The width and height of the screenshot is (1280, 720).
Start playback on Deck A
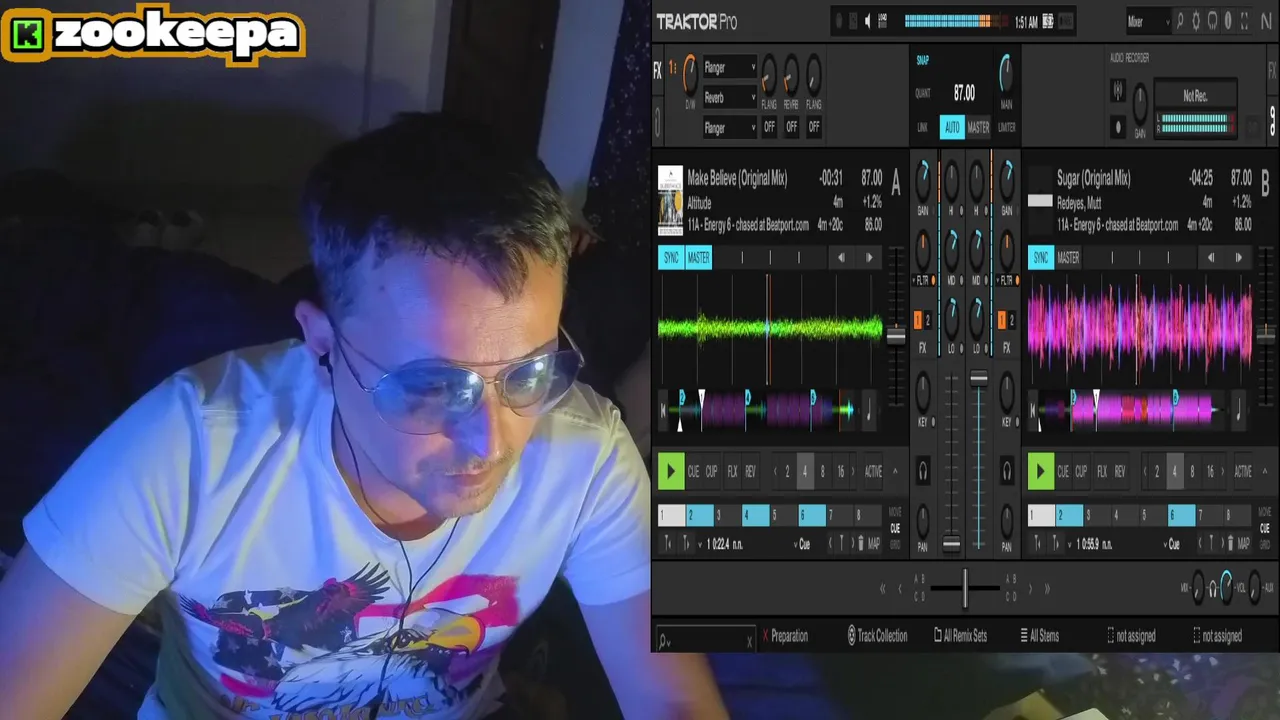(x=670, y=471)
